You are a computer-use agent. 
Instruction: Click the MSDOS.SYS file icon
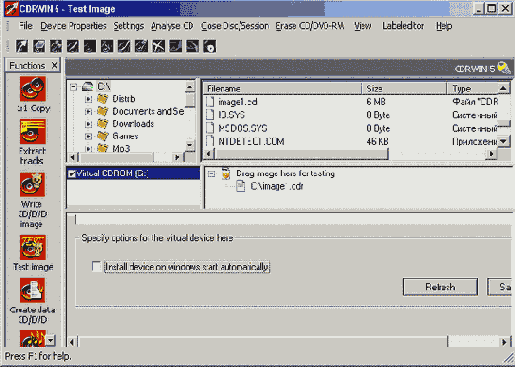point(210,128)
